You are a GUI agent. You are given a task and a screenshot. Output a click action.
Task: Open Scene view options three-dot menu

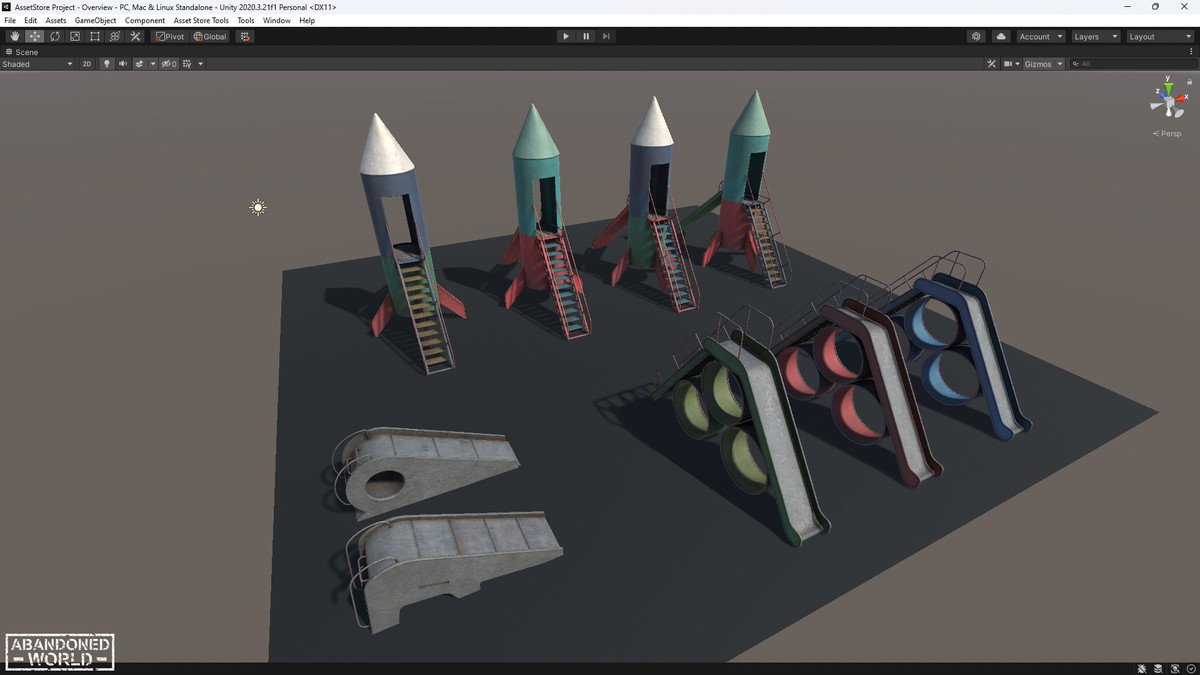pos(1193,52)
